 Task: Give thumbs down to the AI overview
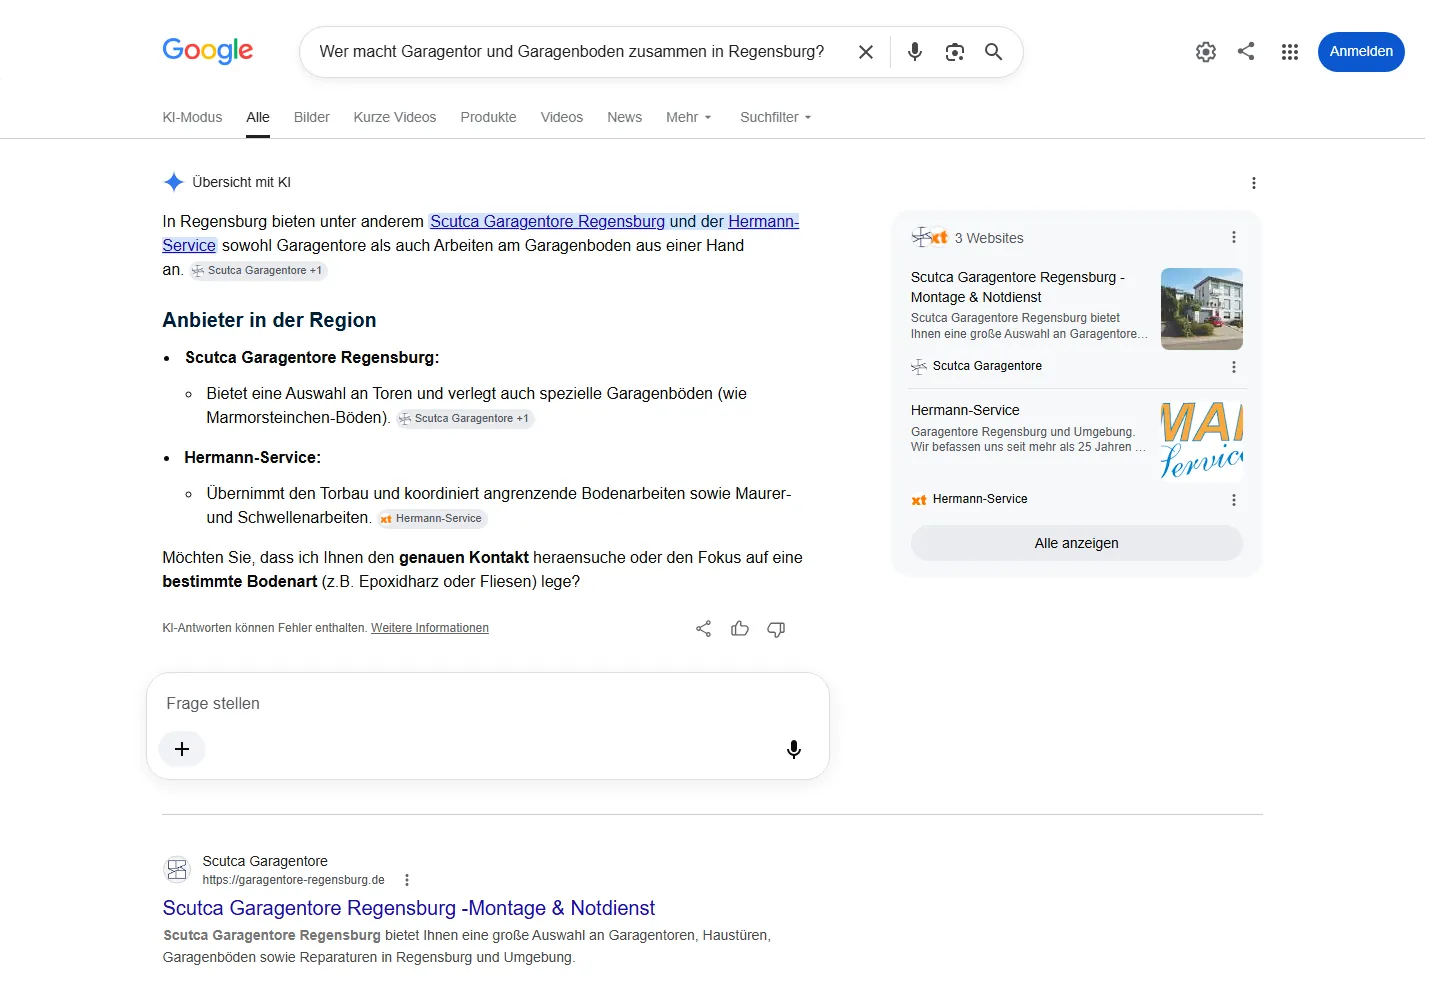(x=776, y=629)
